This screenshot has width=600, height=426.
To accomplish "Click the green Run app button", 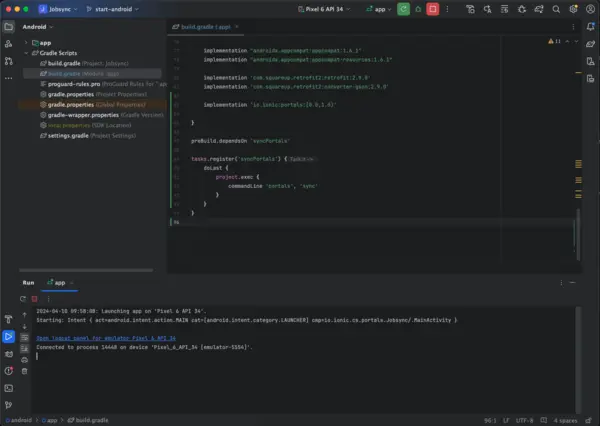I will pyautogui.click(x=402, y=9).
